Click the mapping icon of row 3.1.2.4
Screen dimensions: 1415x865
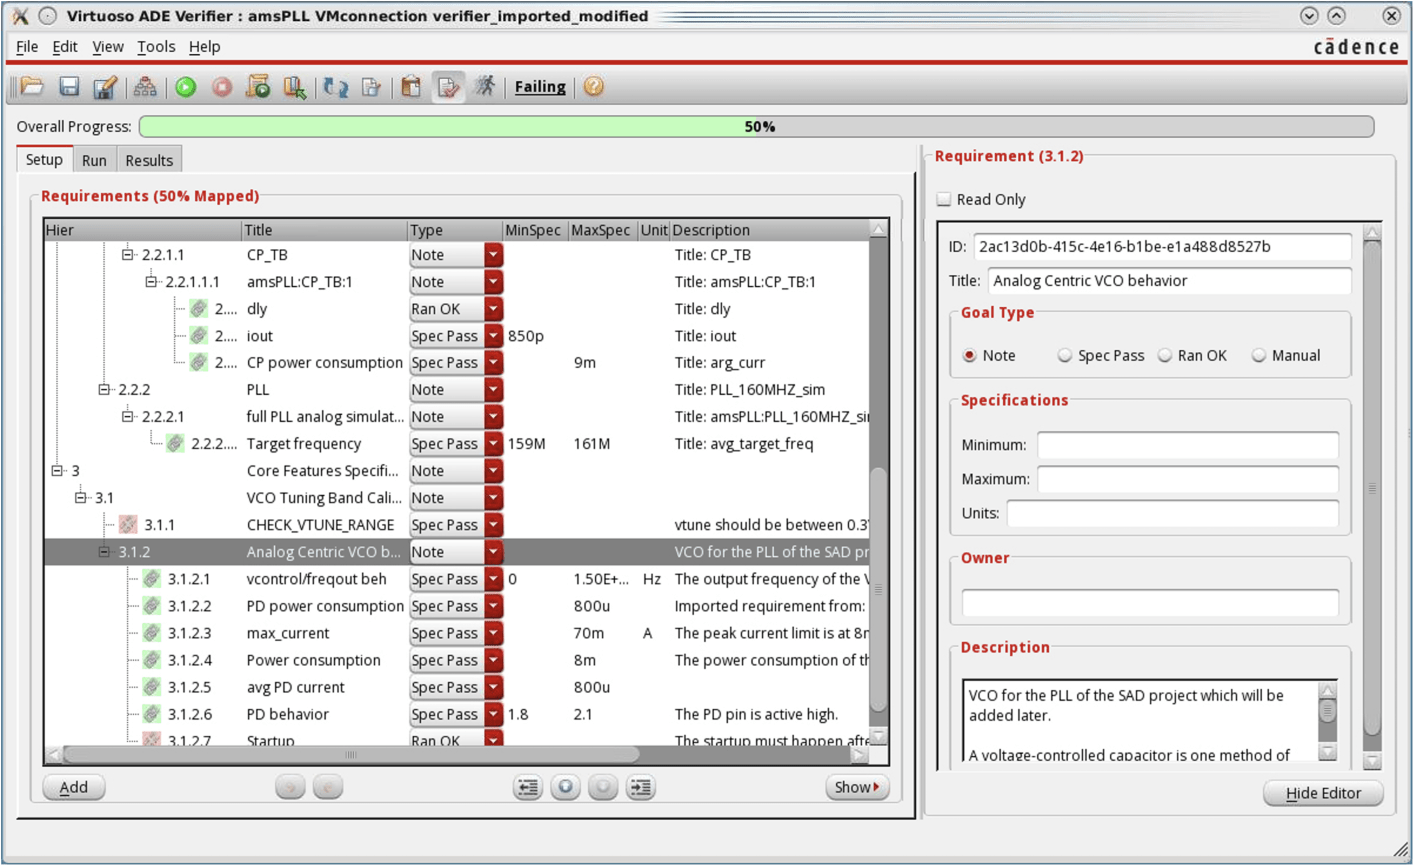152,660
